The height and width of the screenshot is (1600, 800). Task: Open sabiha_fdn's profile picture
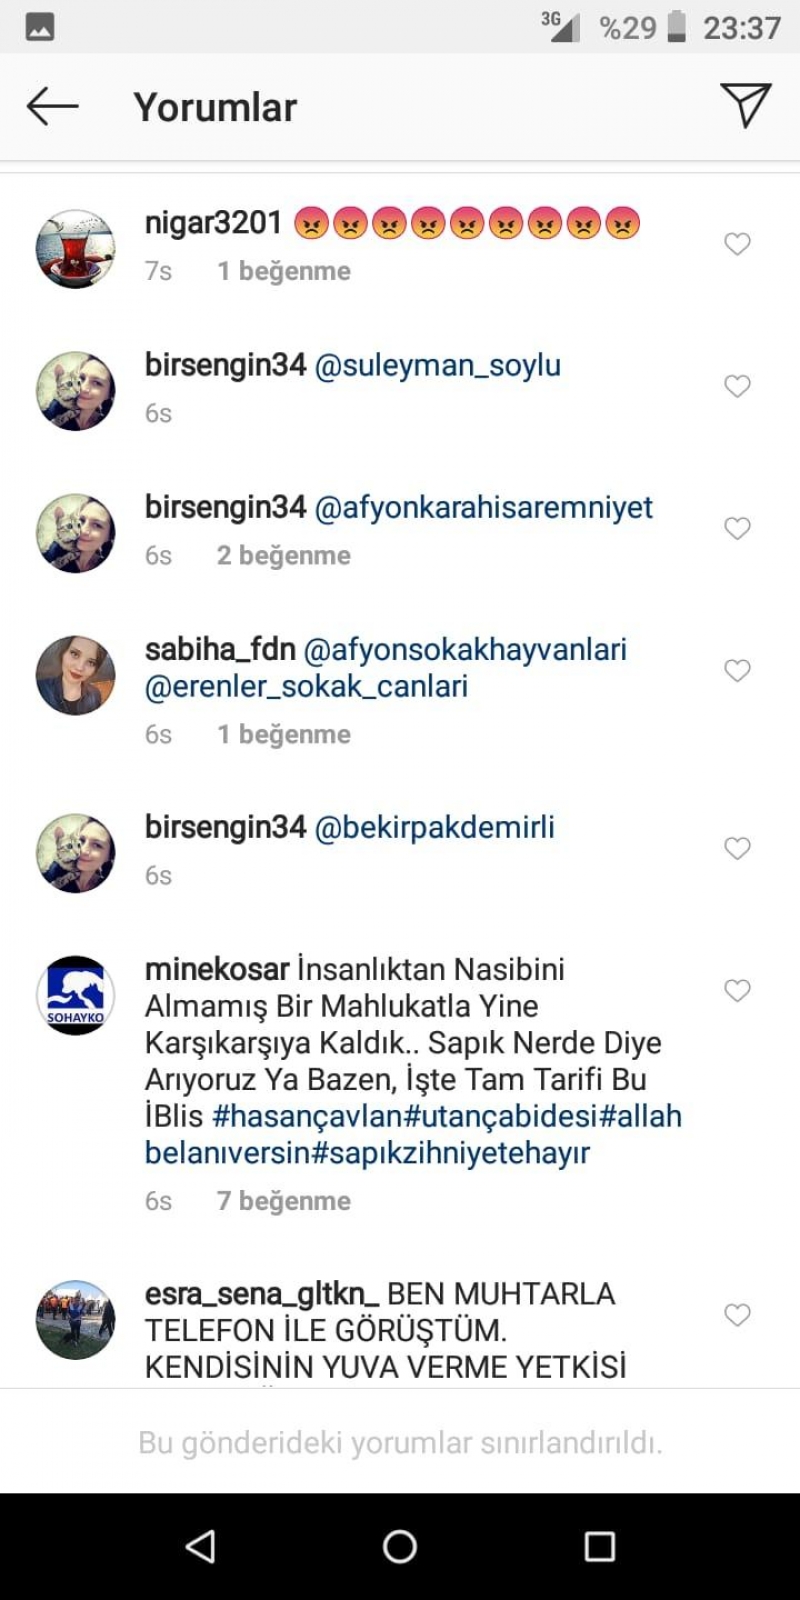click(x=76, y=675)
